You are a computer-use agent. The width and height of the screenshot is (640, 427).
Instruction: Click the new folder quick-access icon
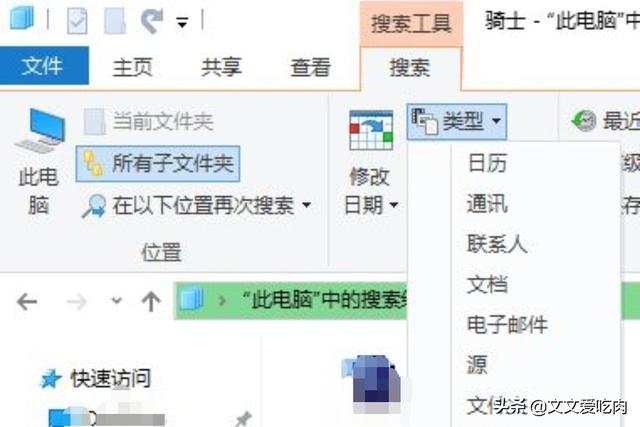[x=115, y=20]
